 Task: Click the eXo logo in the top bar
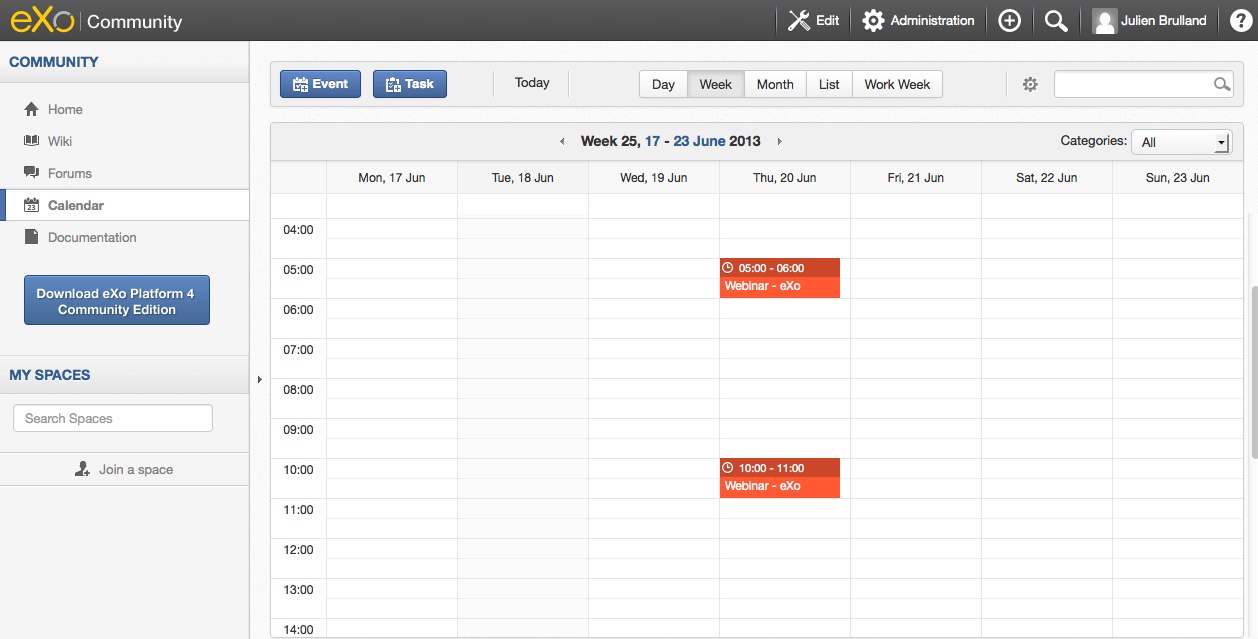42,20
